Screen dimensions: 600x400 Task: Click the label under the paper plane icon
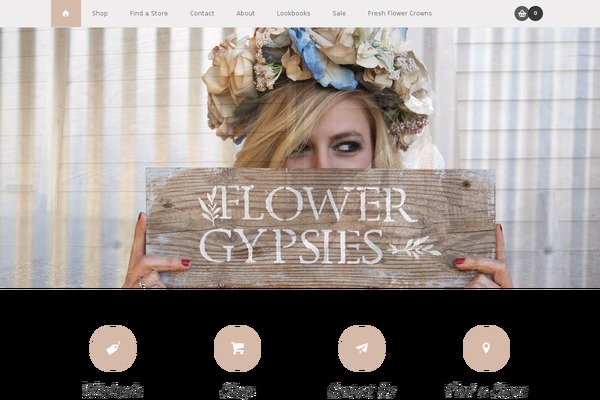point(362,390)
